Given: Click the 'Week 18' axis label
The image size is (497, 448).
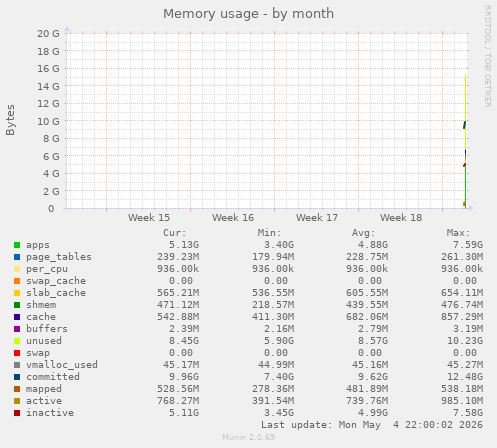Looking at the screenshot, I should pos(401,218).
